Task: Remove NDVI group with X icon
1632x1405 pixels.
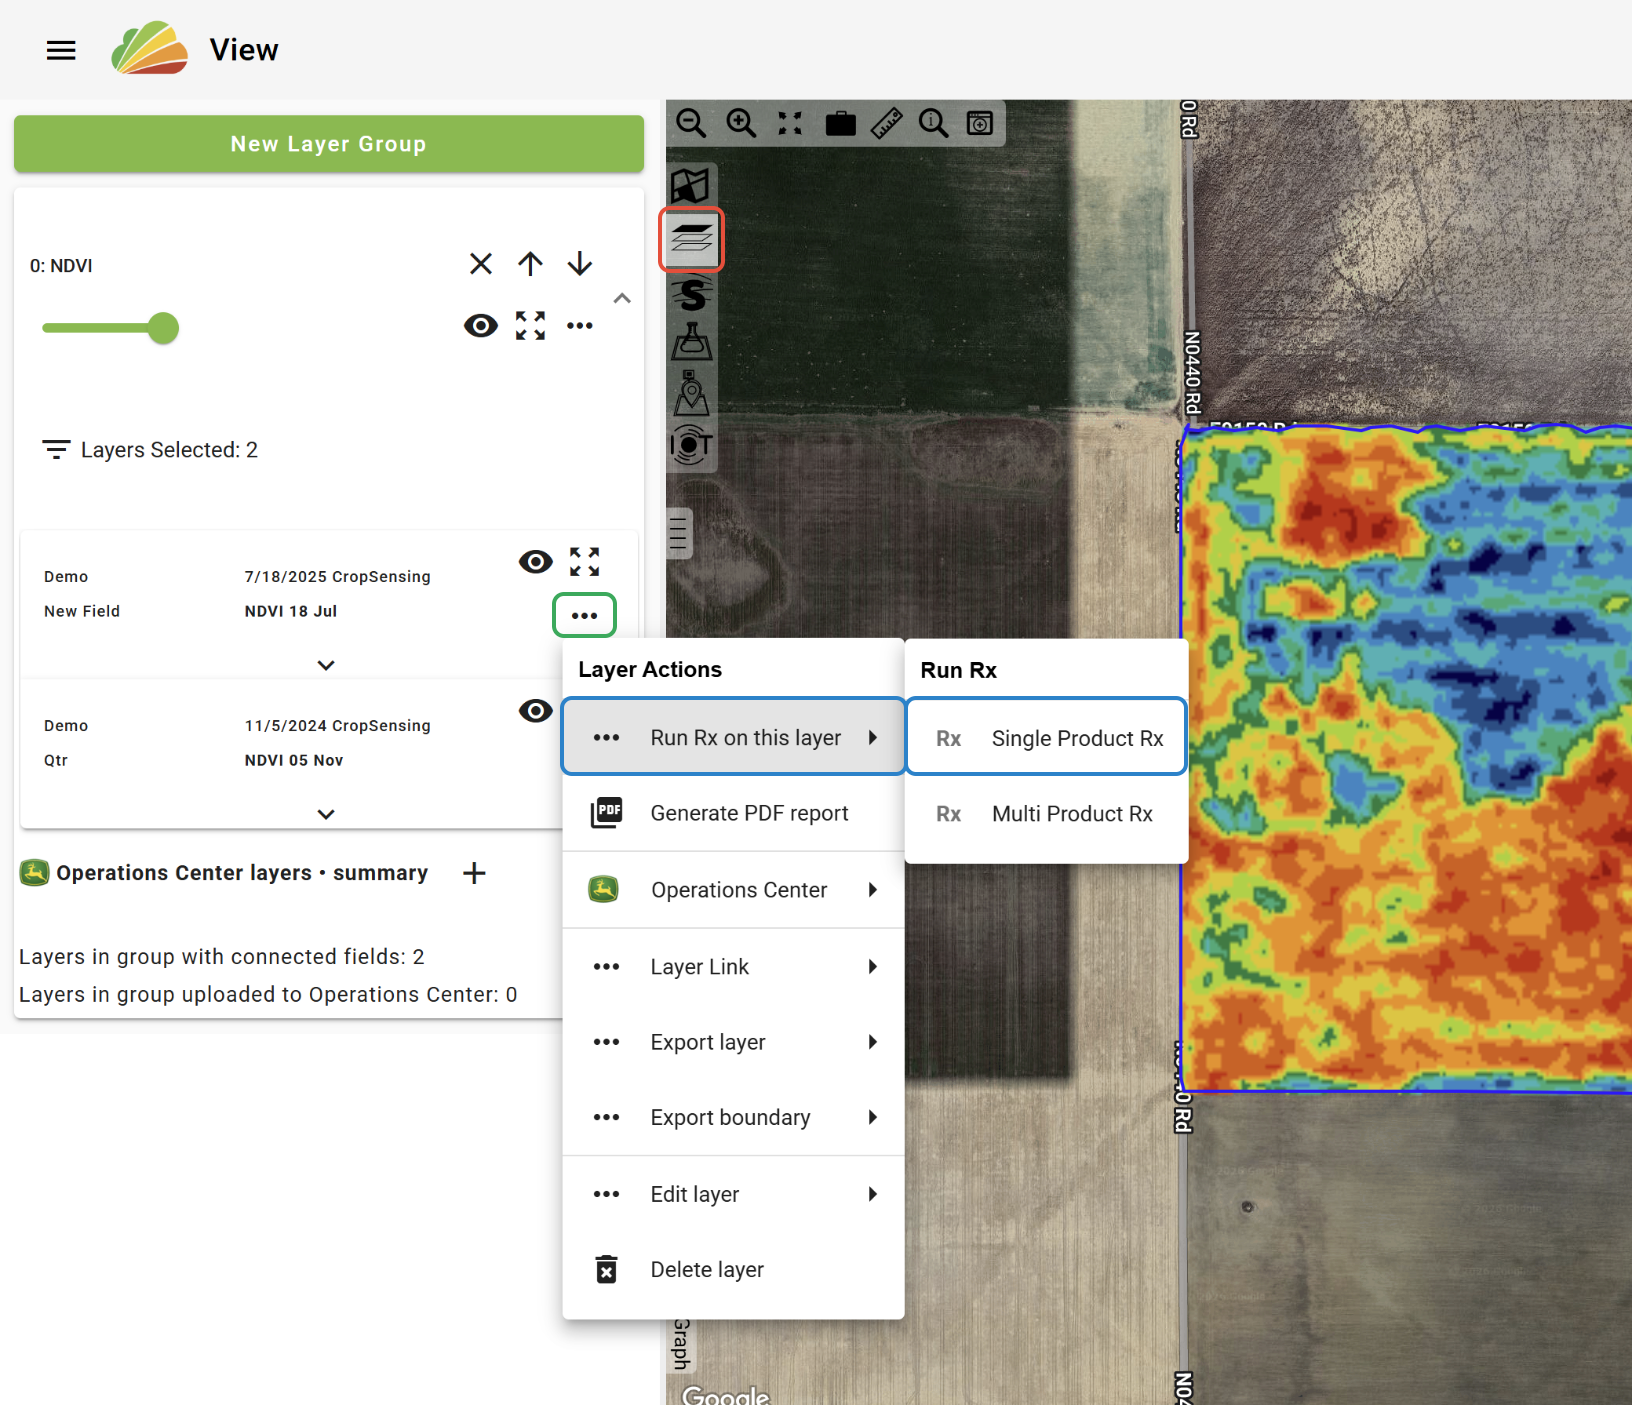Action: pyautogui.click(x=481, y=264)
